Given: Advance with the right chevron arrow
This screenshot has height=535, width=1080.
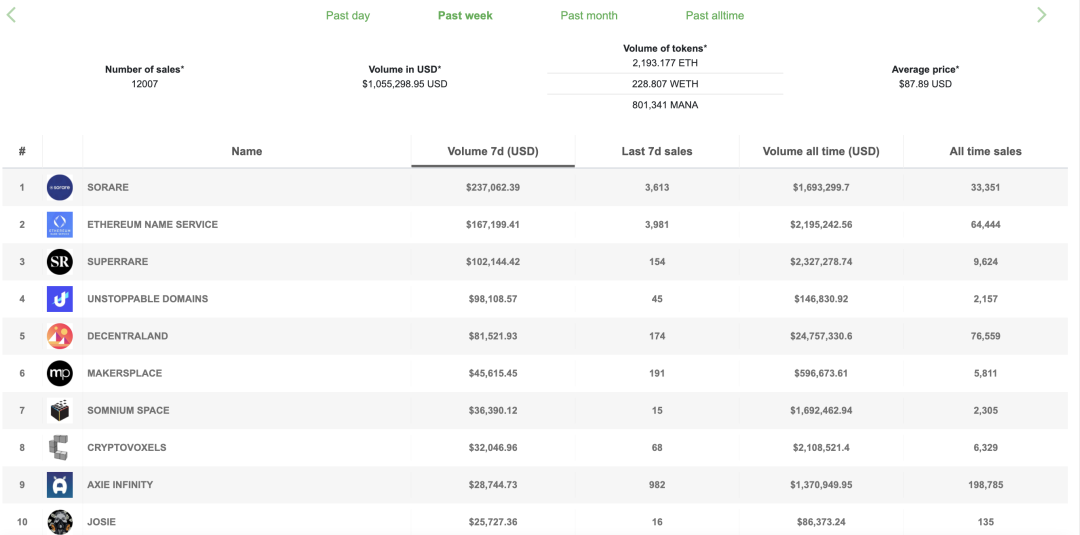Looking at the screenshot, I should click(1041, 15).
